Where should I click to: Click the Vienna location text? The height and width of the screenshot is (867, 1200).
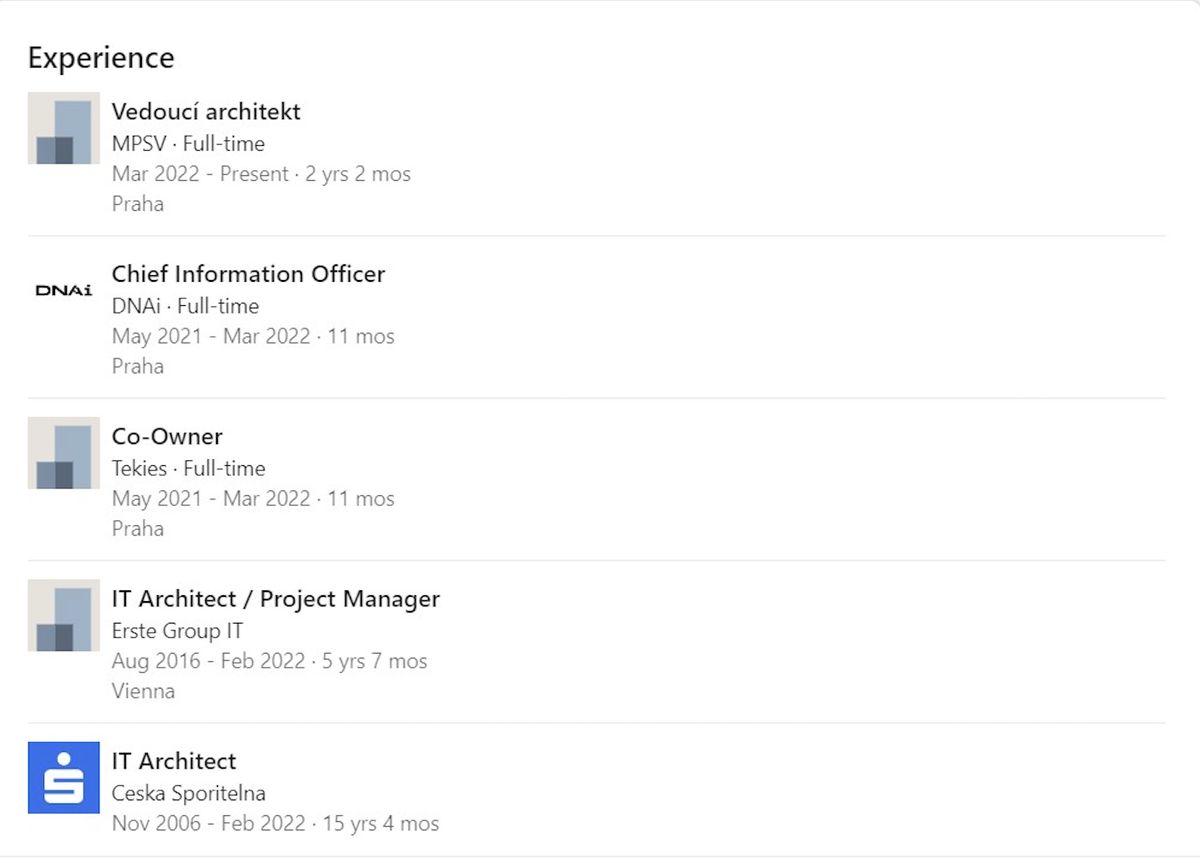(x=143, y=691)
